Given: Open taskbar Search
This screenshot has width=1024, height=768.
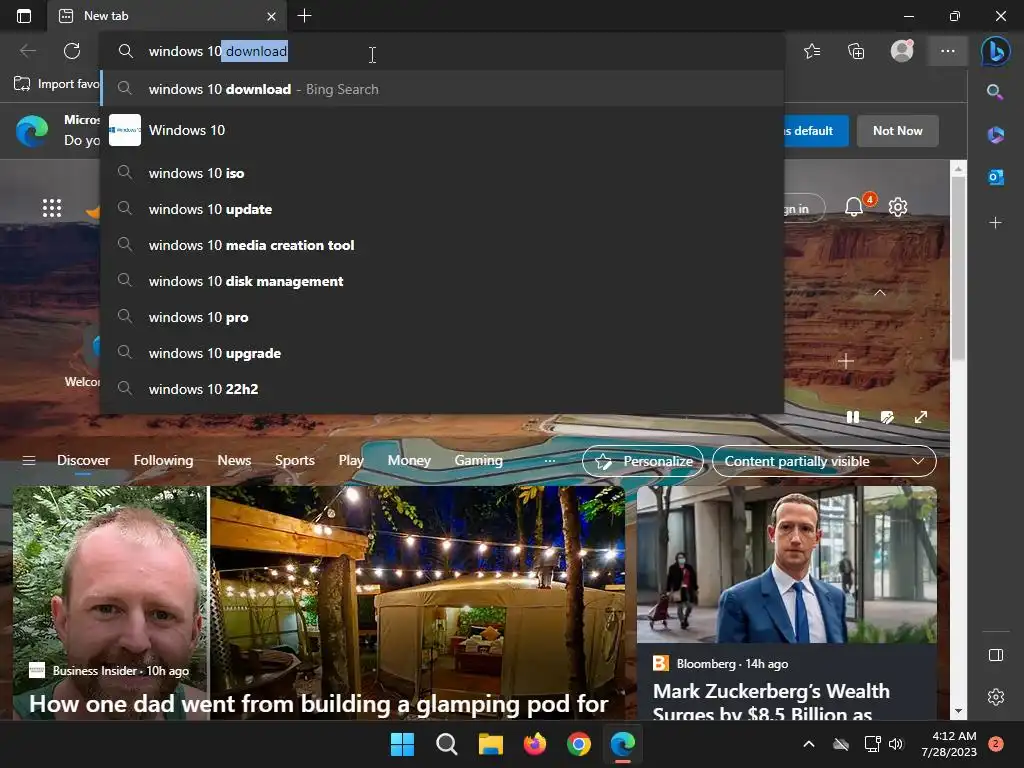Looking at the screenshot, I should tap(447, 744).
